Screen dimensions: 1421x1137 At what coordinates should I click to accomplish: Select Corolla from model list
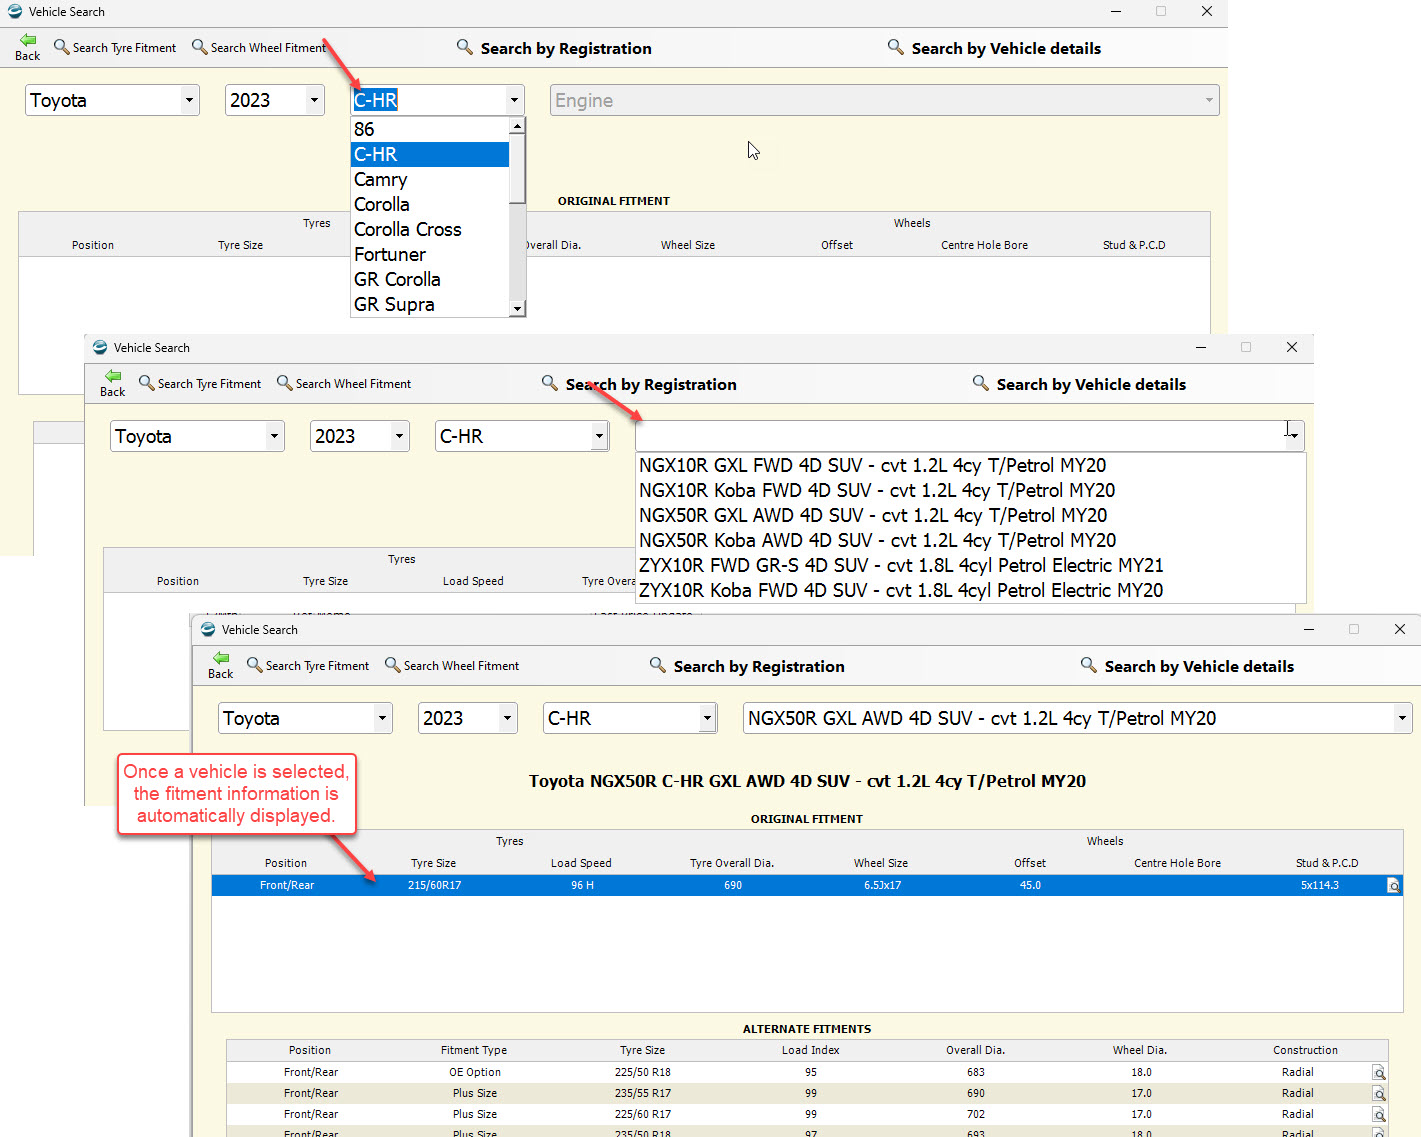pyautogui.click(x=430, y=204)
